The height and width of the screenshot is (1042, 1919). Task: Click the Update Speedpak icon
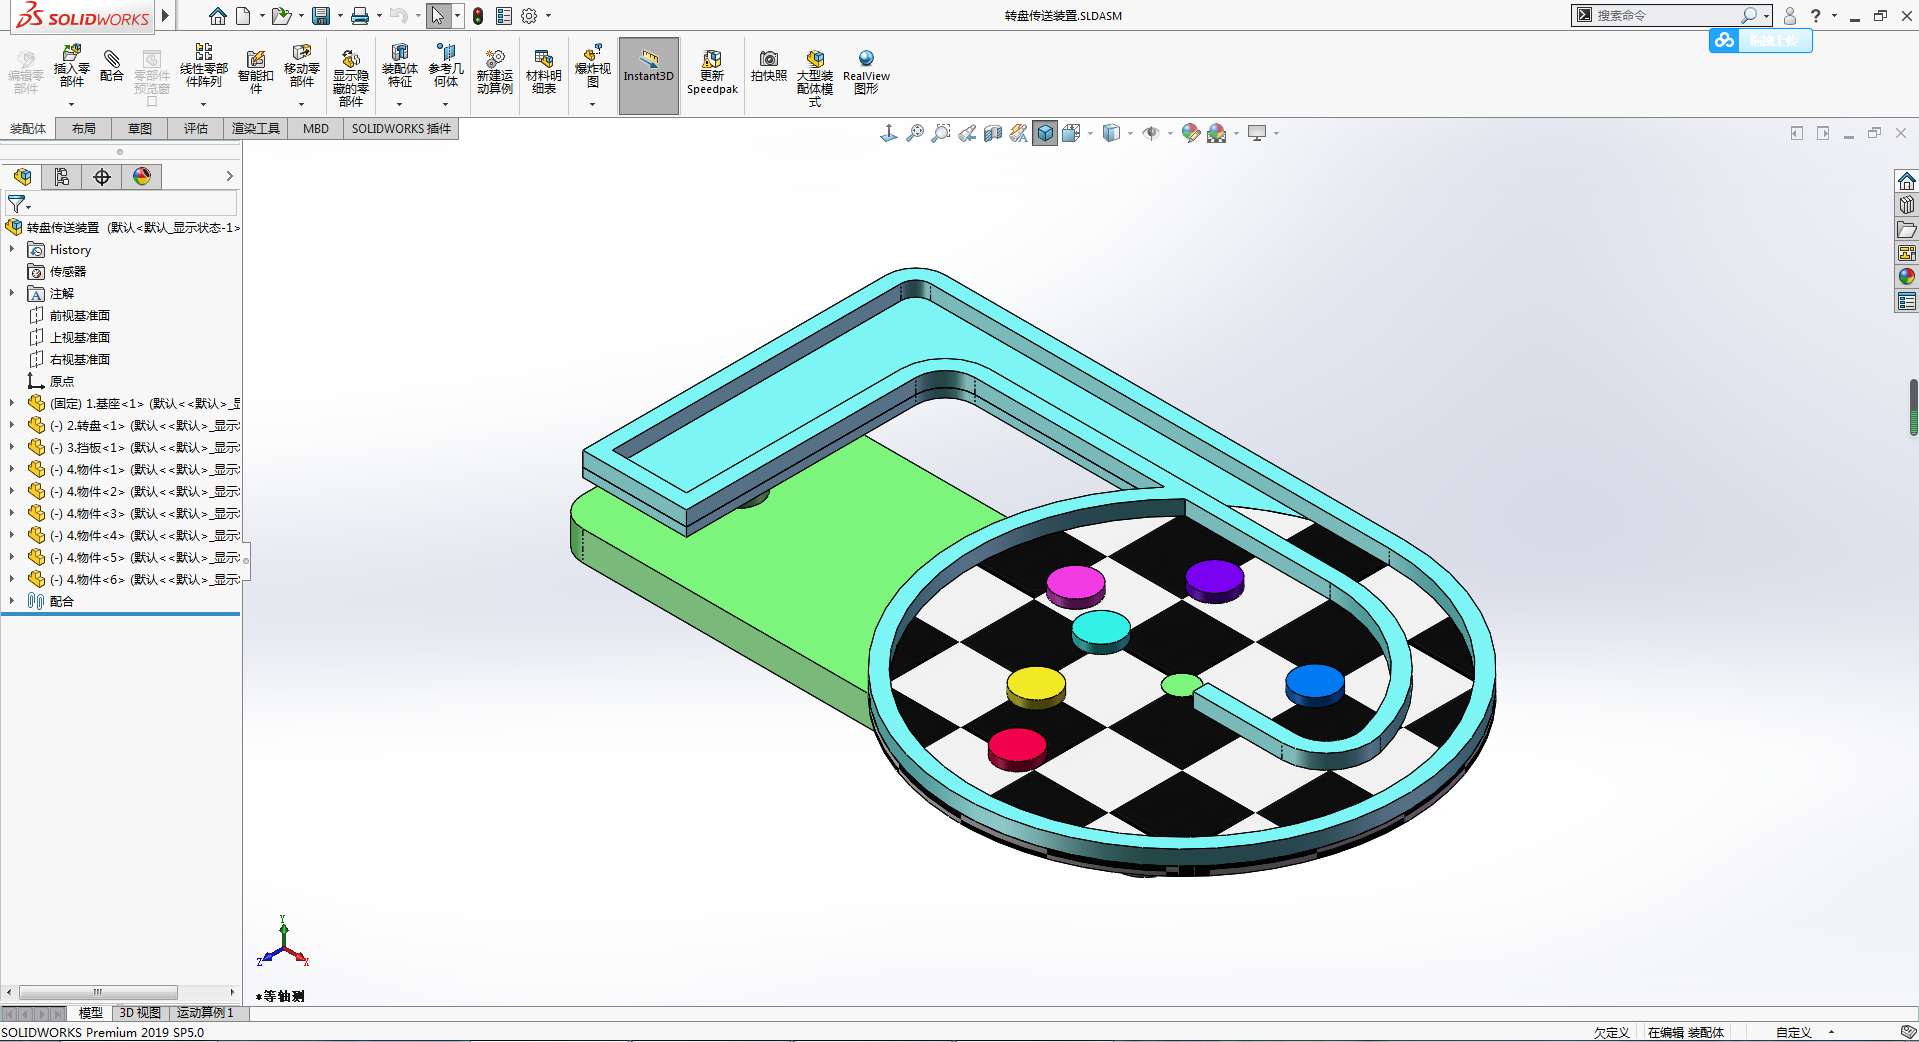[x=712, y=72]
